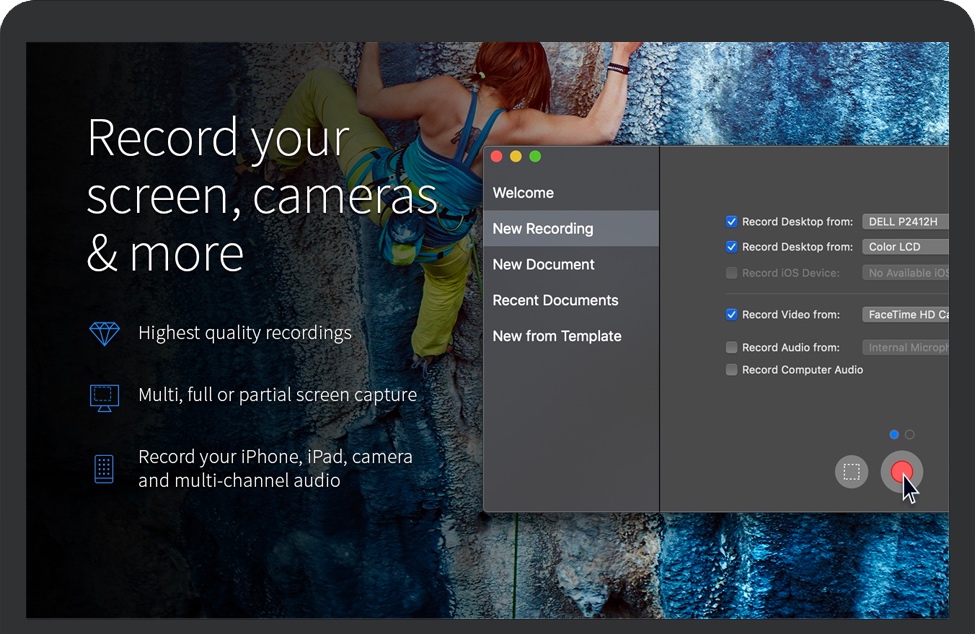Select Welcome in the sidebar
The image size is (975, 634).
523,193
